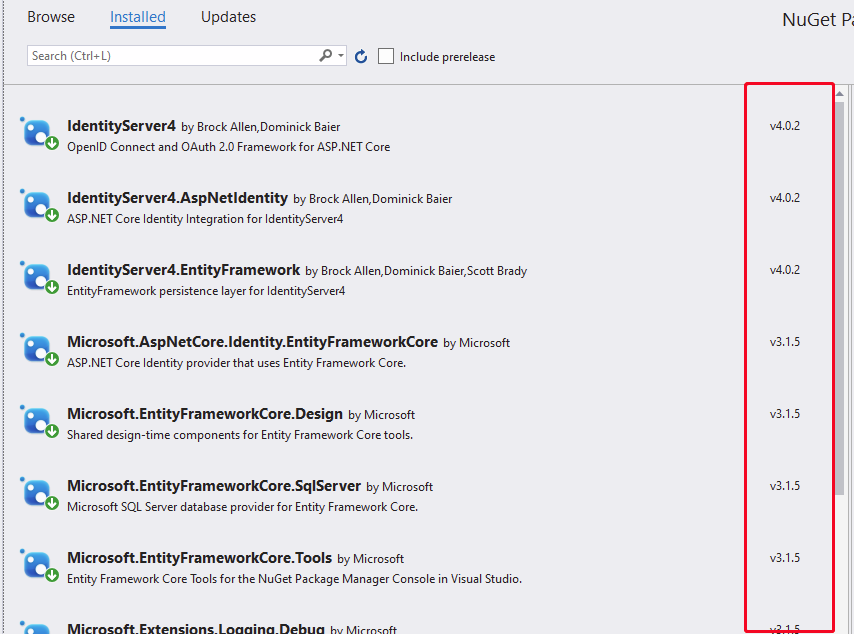Click 'ASP.NET Core Identity provider' description

(x=236, y=363)
